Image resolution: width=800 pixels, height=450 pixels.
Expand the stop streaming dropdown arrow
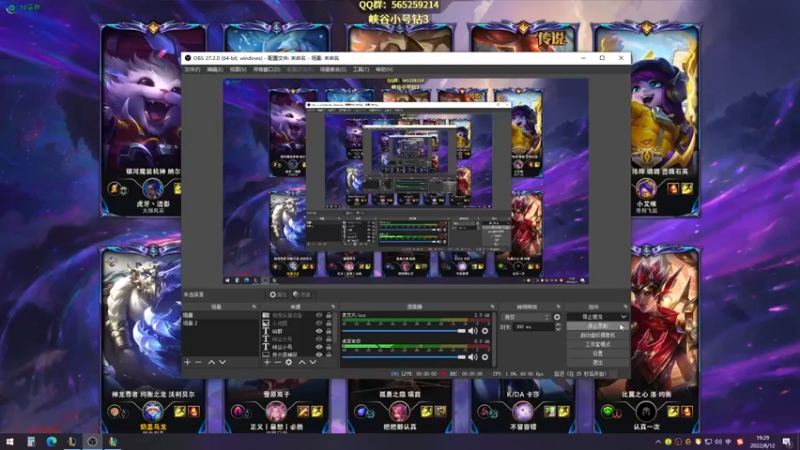[623, 317]
